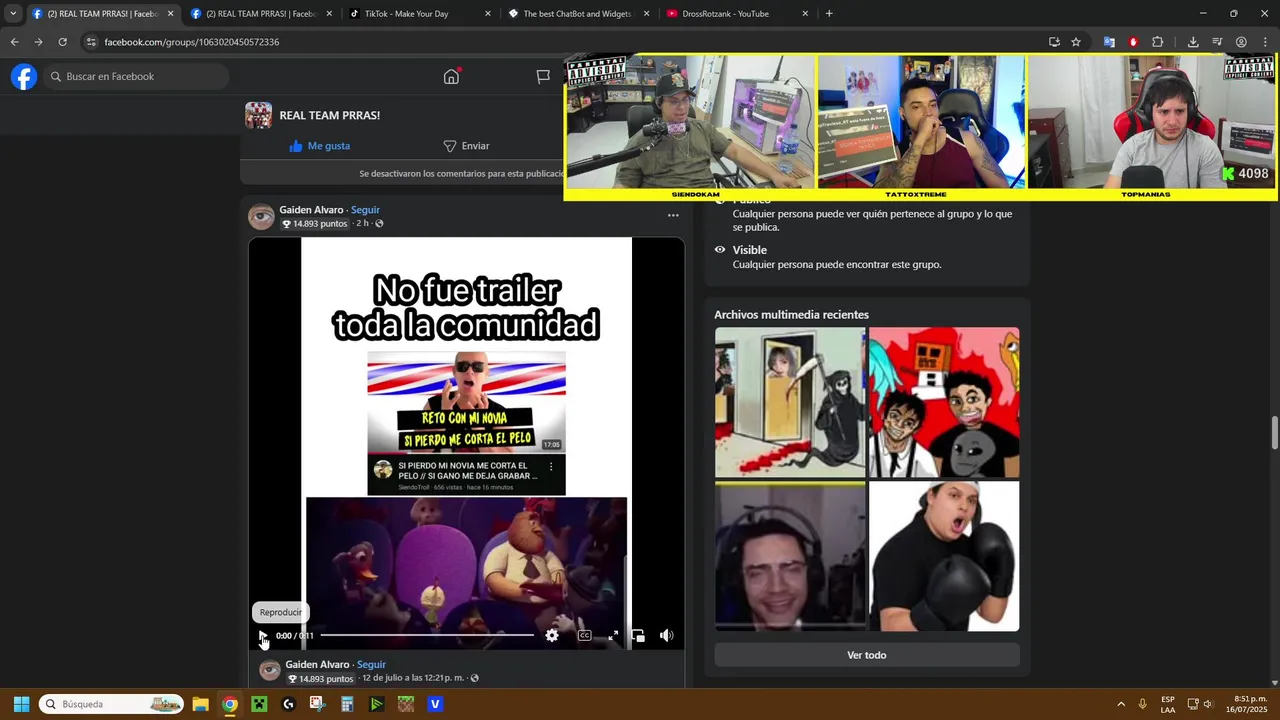Click the address bar URL facebook.com/groups
The image size is (1280, 720).
(192, 42)
